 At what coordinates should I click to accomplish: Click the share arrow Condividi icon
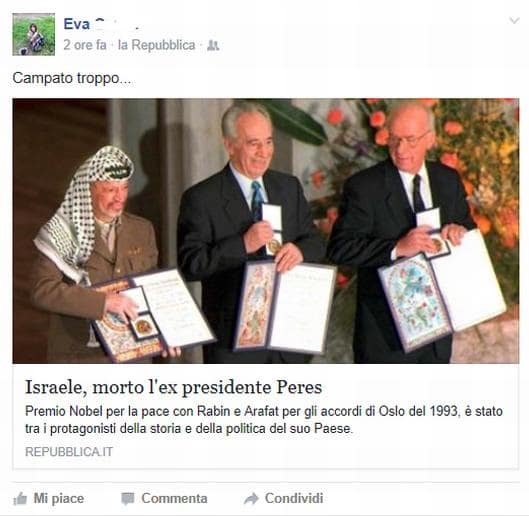tap(251, 498)
